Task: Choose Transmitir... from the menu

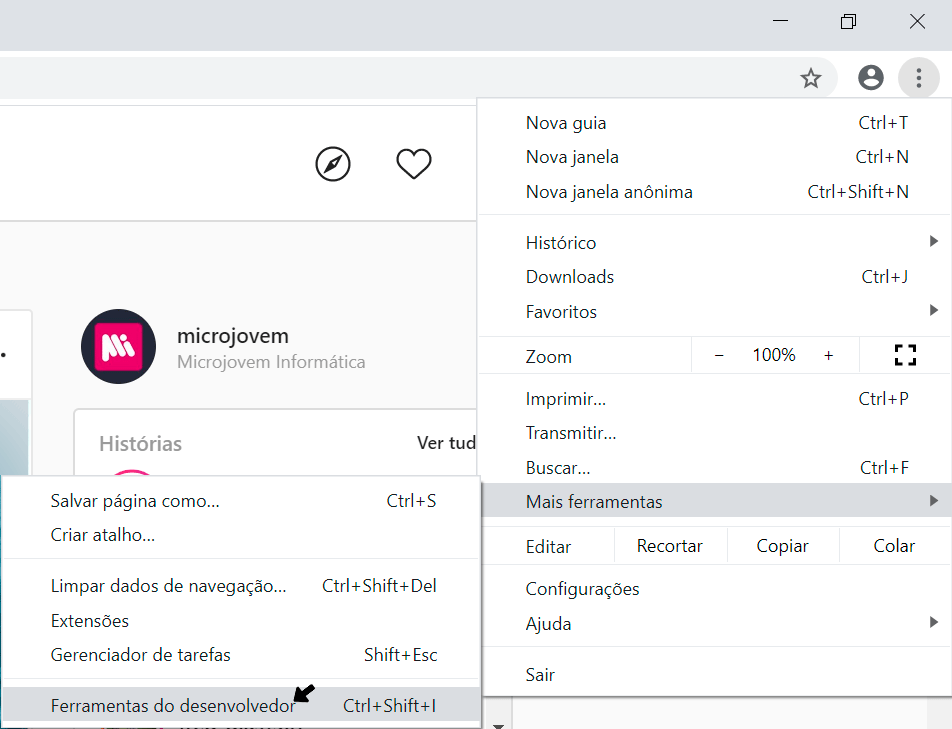Action: [x=715, y=433]
